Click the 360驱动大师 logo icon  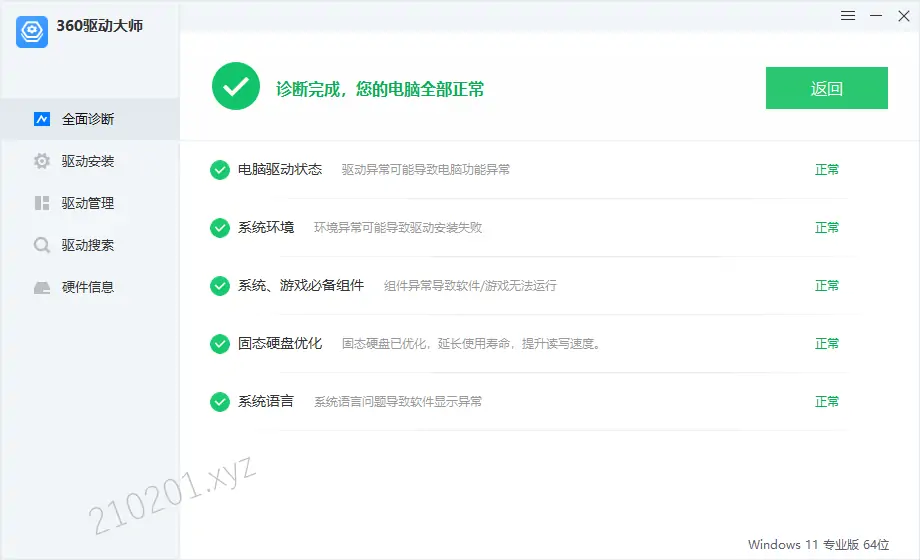(32, 32)
